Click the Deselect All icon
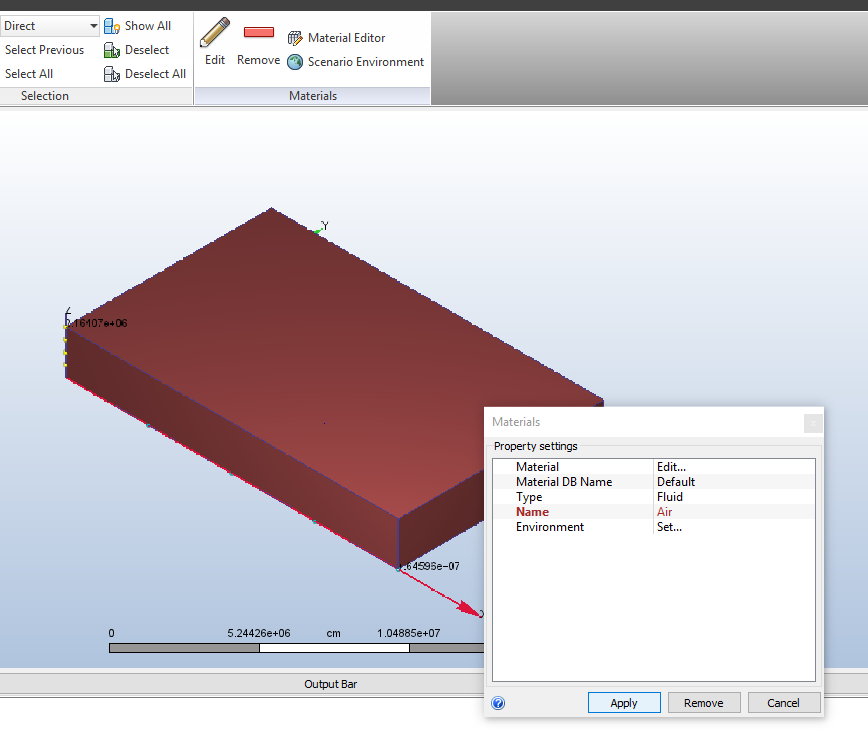The height and width of the screenshot is (746, 868). pos(112,74)
